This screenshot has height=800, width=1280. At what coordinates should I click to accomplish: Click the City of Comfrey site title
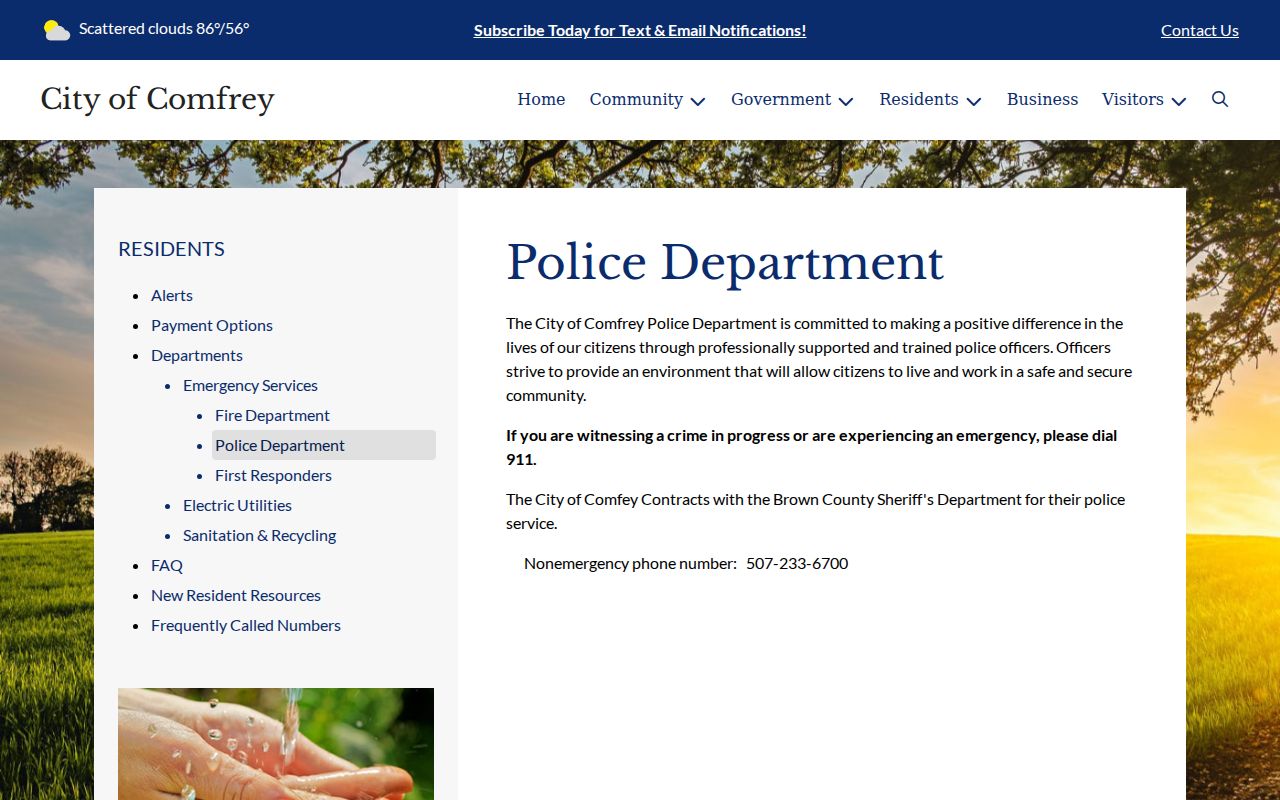(x=157, y=99)
